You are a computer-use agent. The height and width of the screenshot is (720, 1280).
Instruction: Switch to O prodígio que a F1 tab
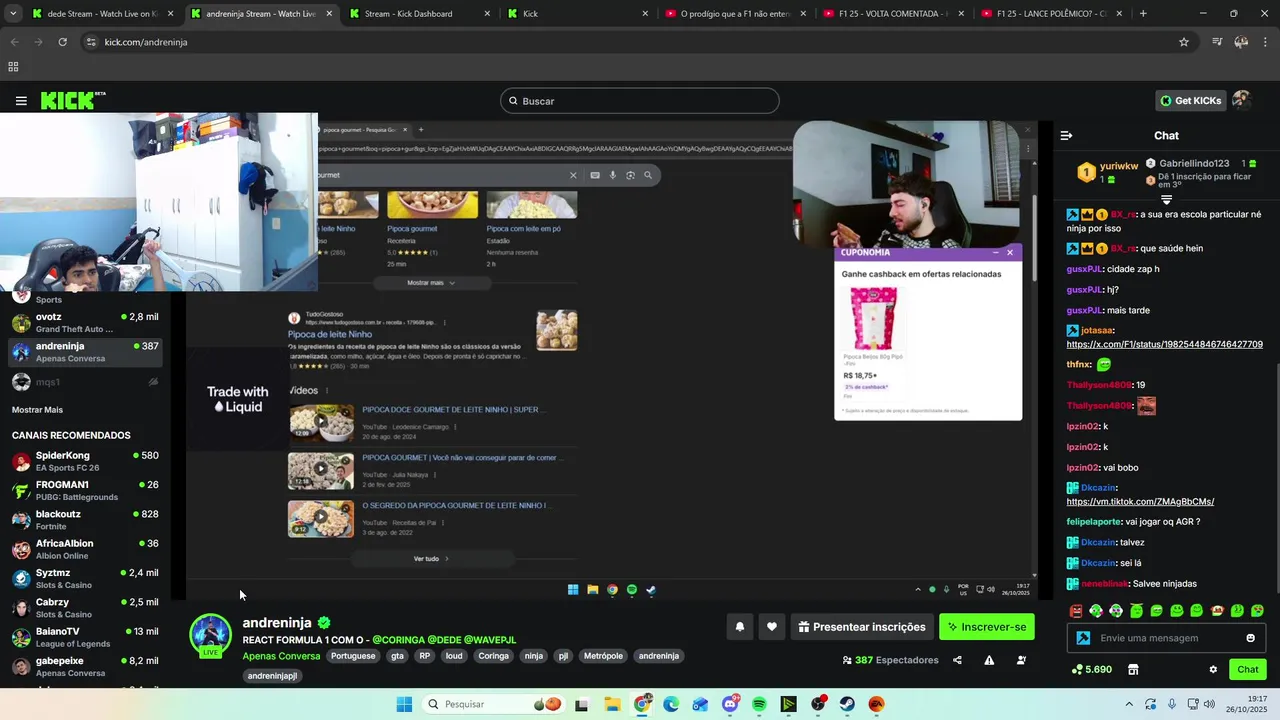coord(736,14)
